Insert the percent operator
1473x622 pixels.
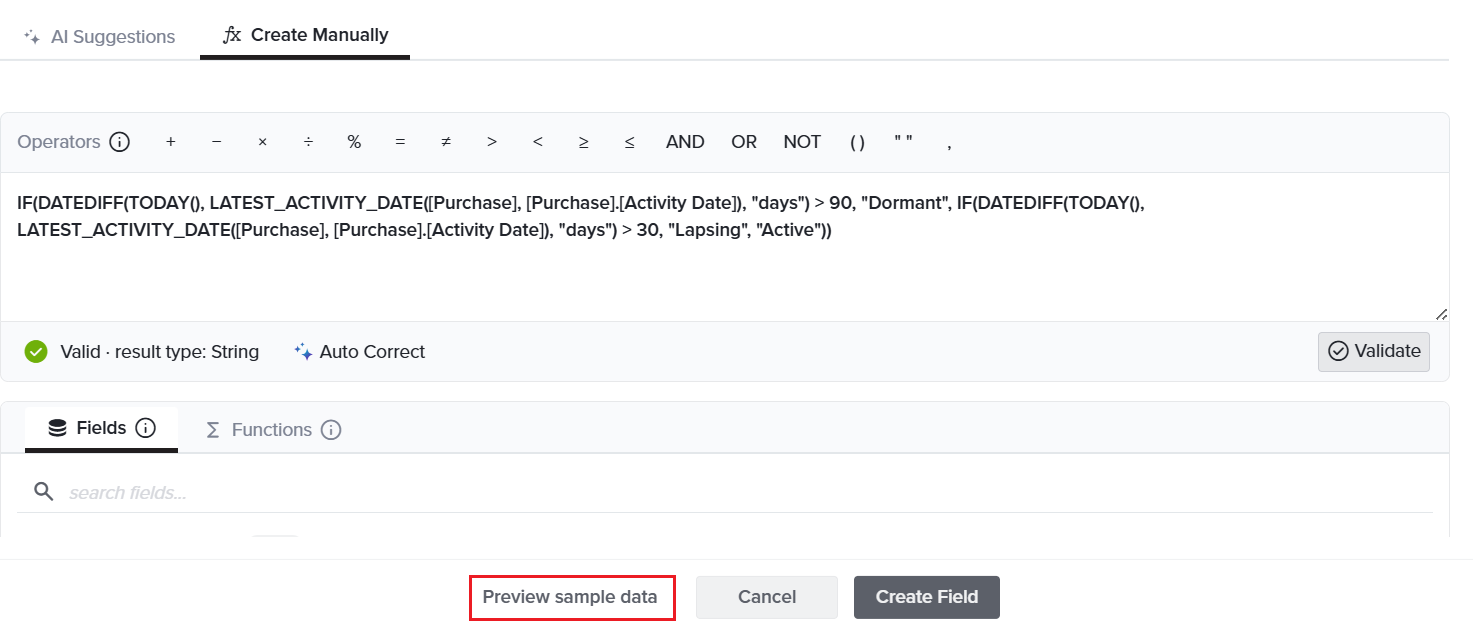tap(354, 142)
